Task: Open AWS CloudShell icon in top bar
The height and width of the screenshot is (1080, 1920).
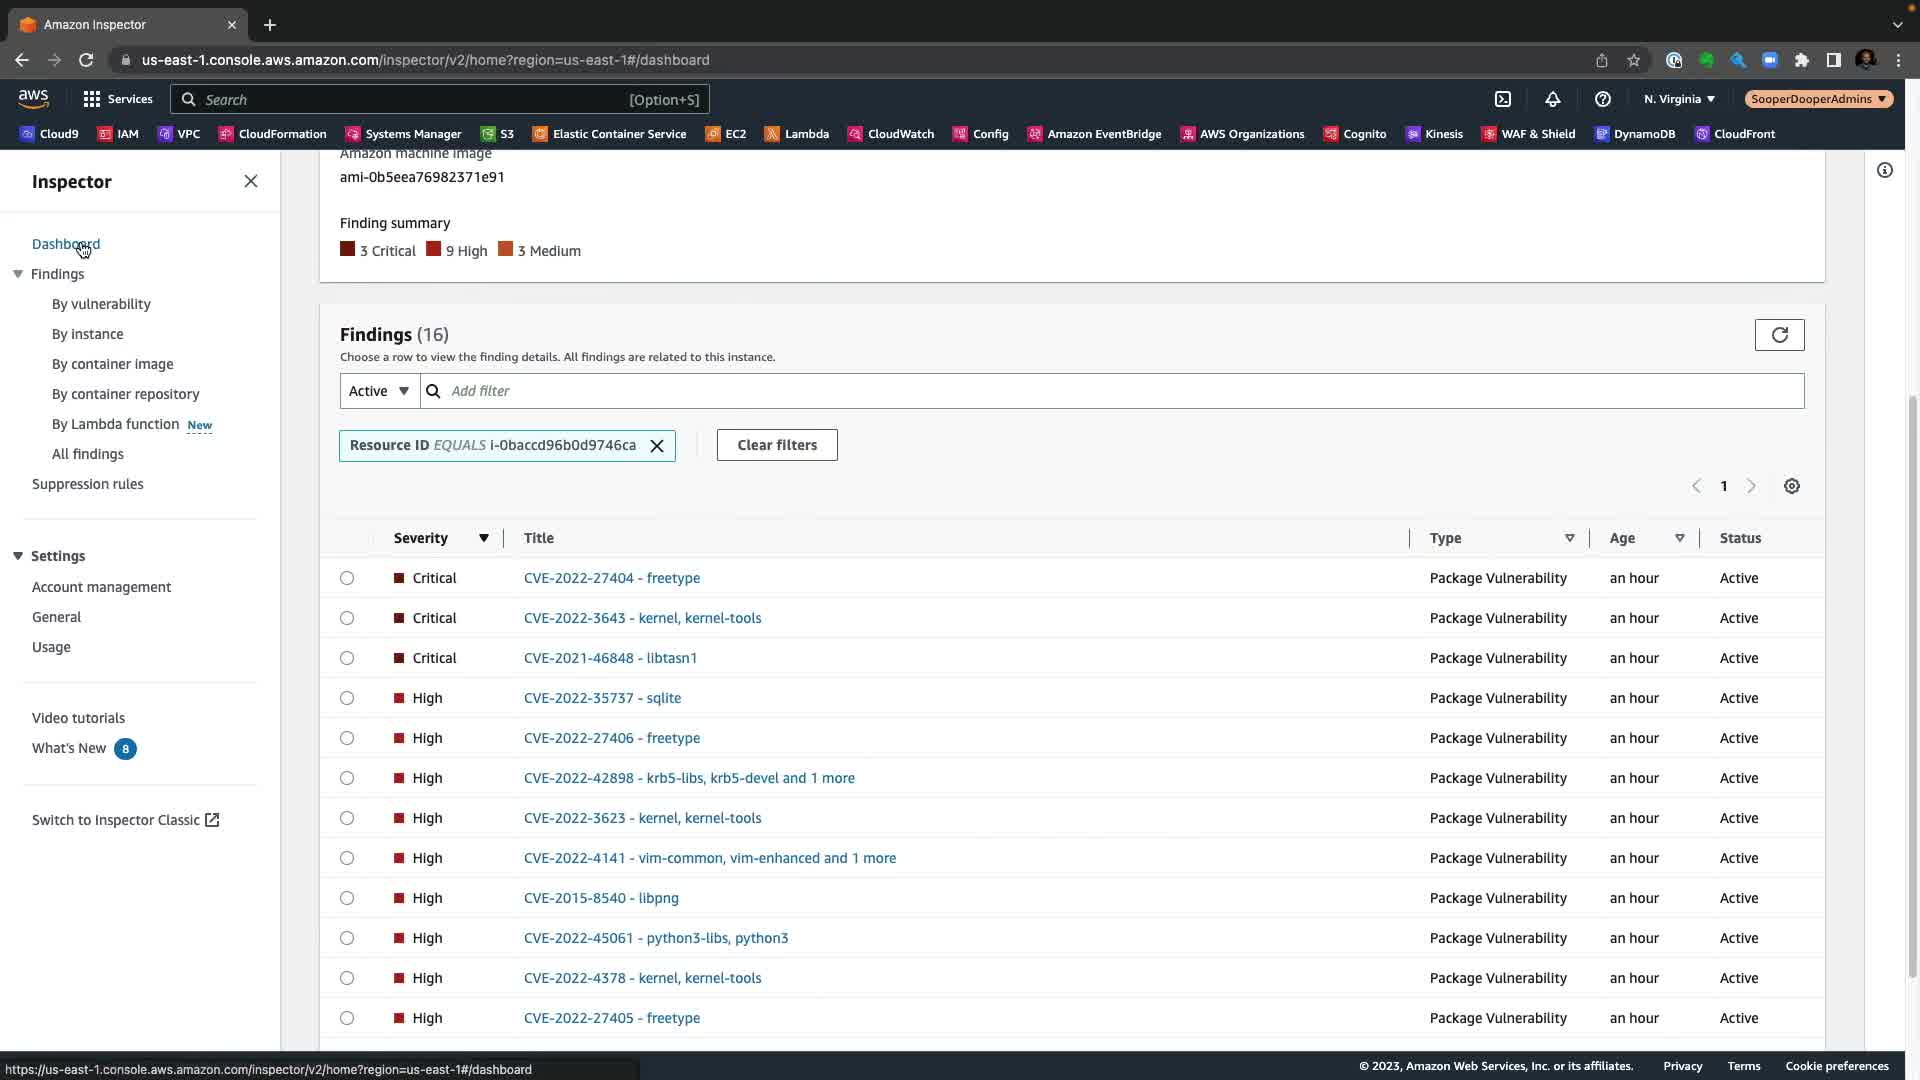Action: [1502, 99]
